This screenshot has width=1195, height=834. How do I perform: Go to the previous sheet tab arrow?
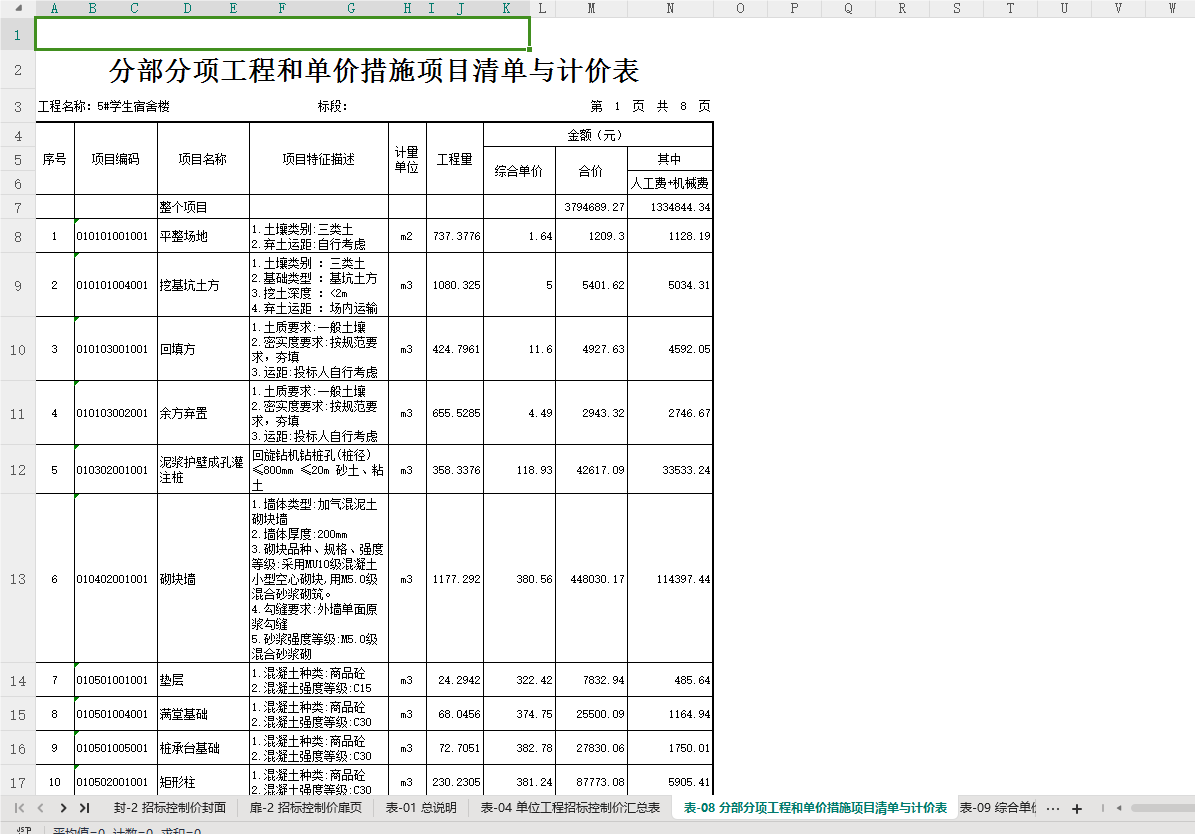point(40,808)
